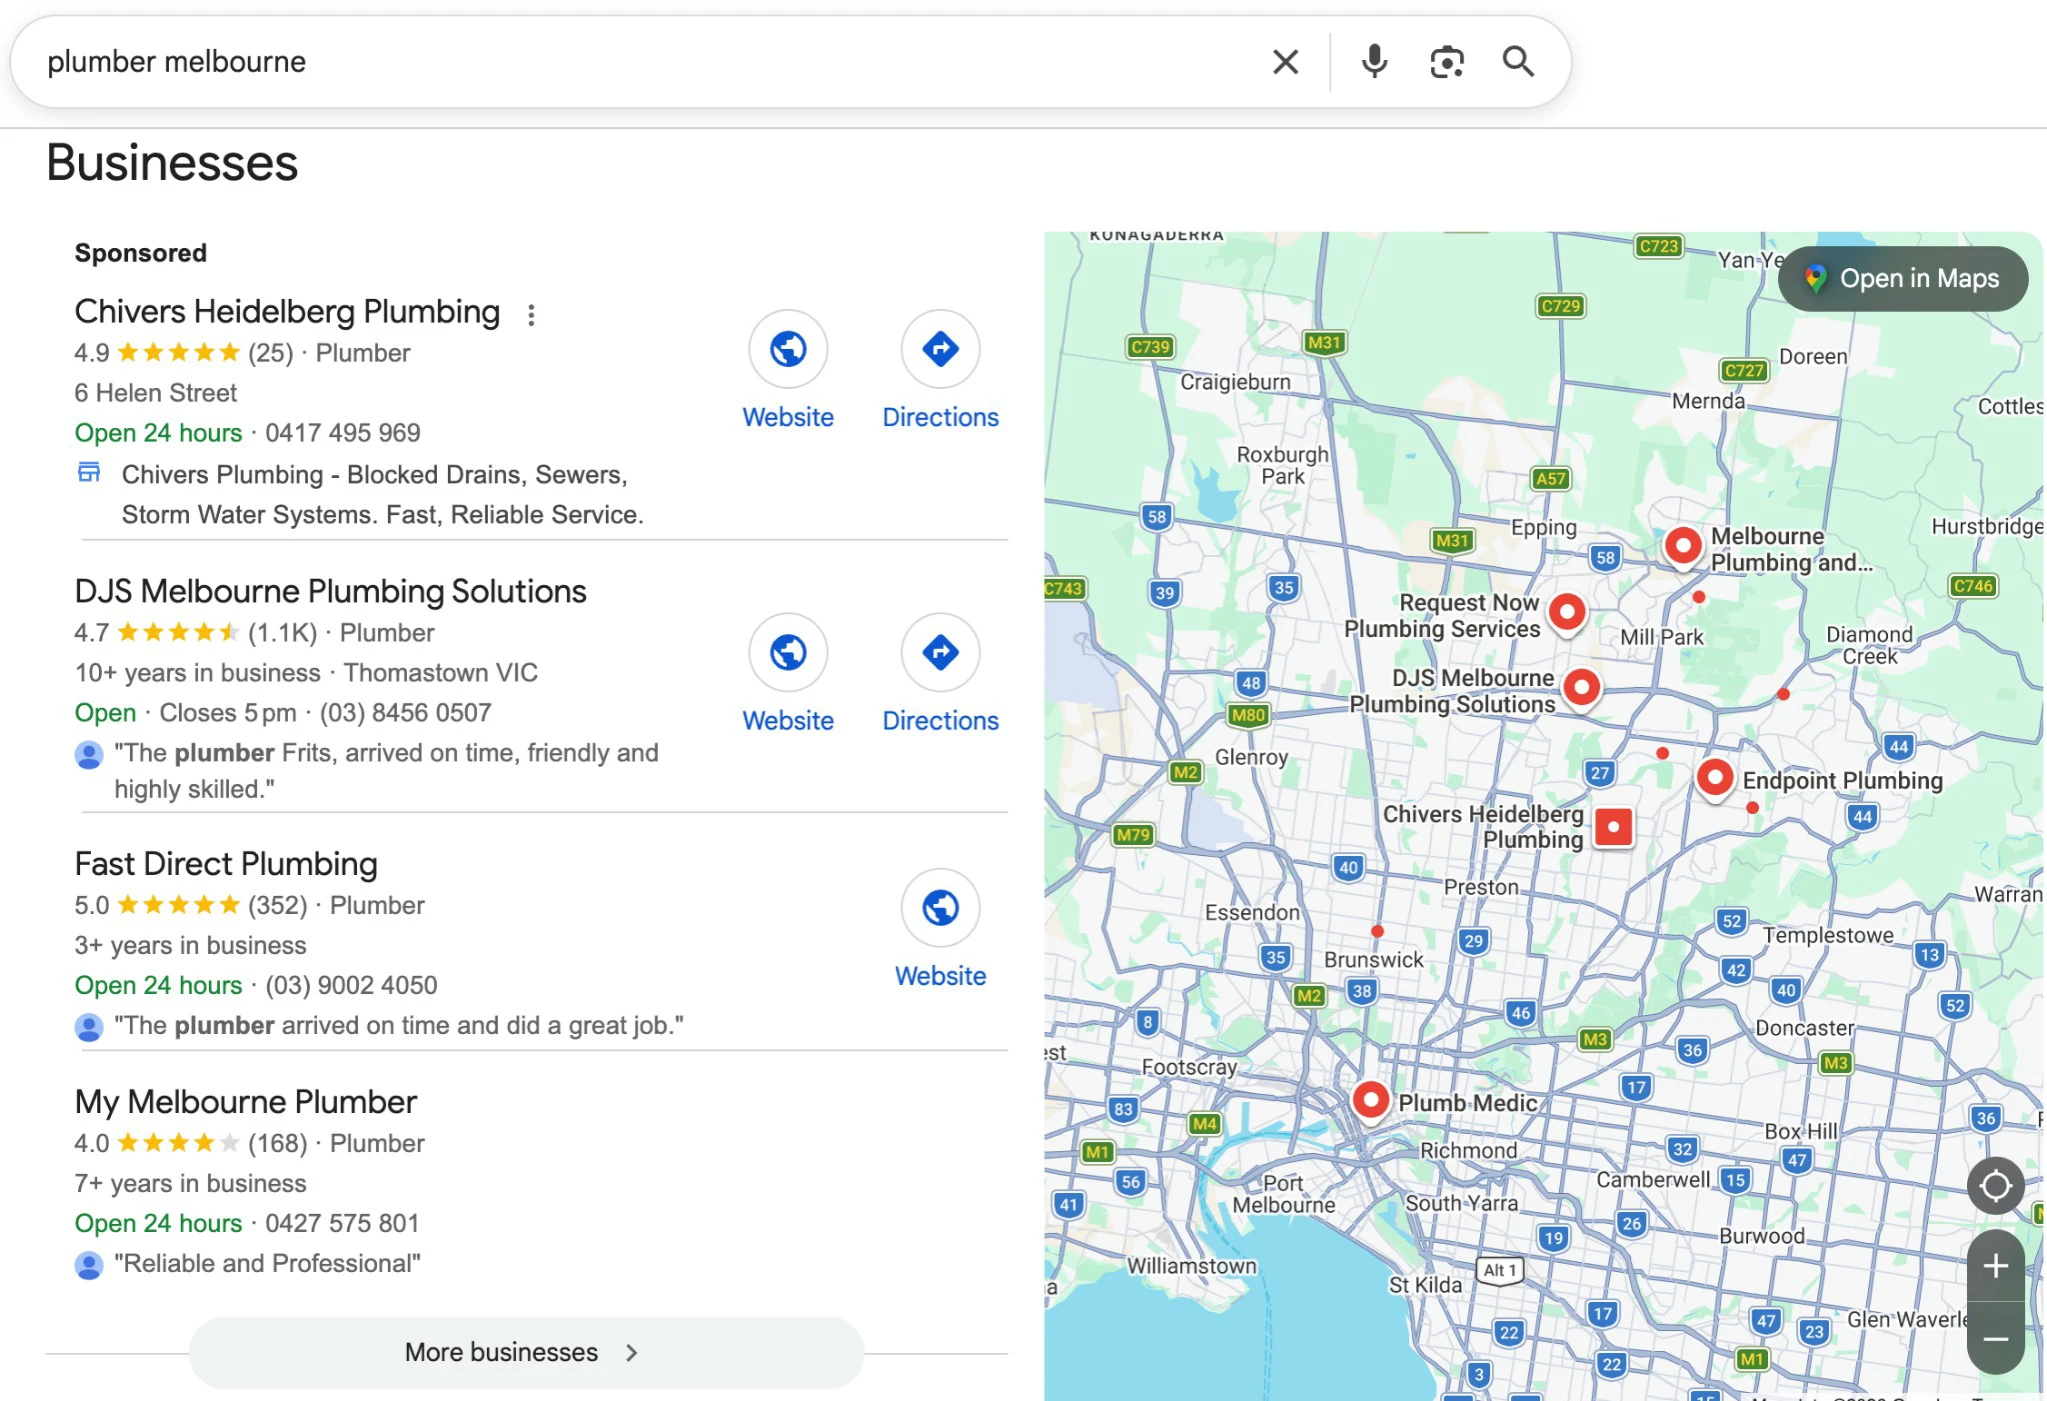Open search by image camera icon
Screen dimensions: 2047x1401
pos(1446,62)
